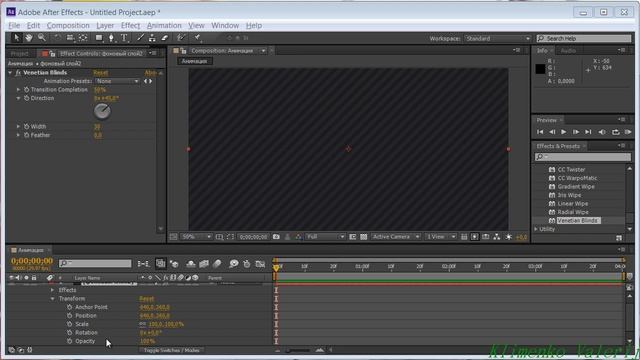Take a snapshot with camera icon
Image resolution: width=640 pixels, height=360 pixels.
(x=276, y=237)
